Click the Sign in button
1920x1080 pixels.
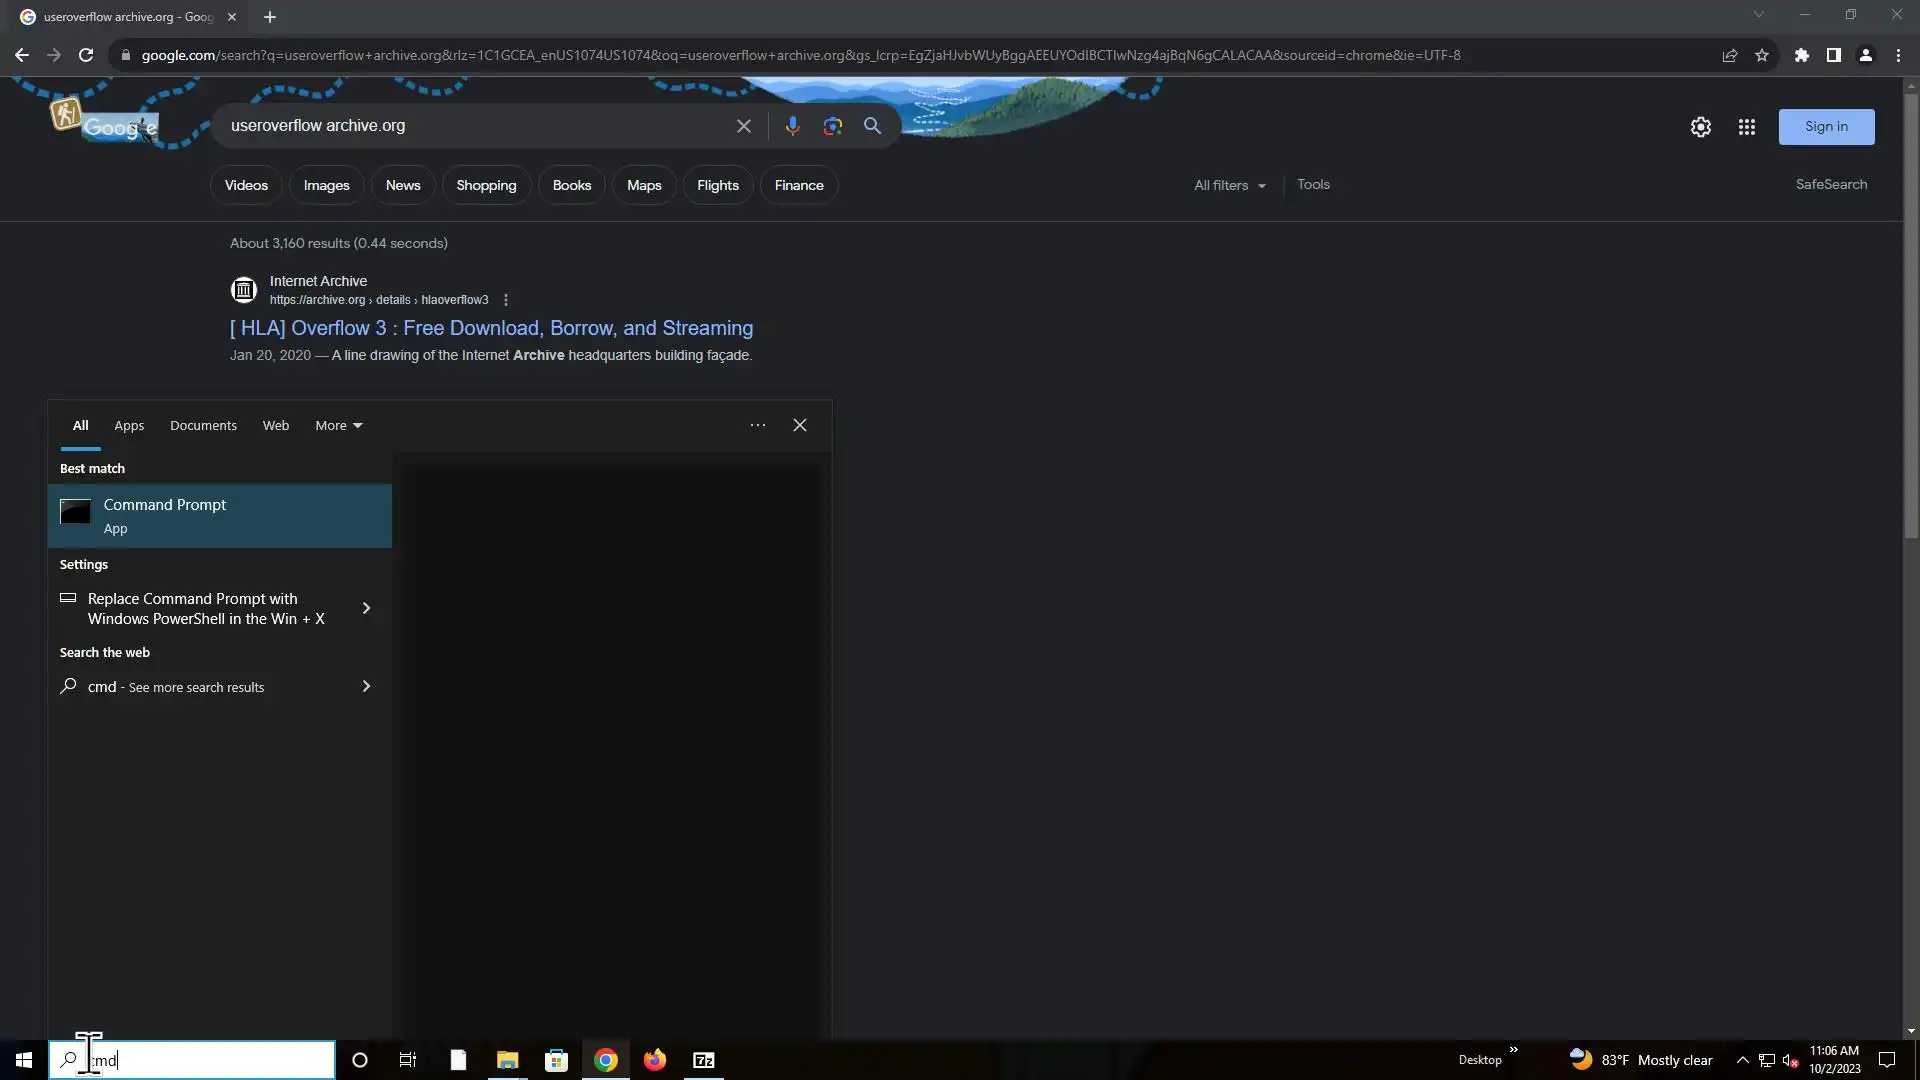[x=1825, y=127]
